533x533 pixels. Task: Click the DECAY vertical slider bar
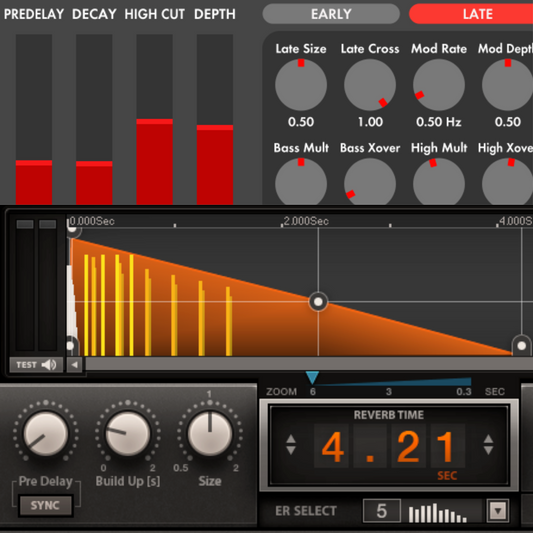click(94, 119)
